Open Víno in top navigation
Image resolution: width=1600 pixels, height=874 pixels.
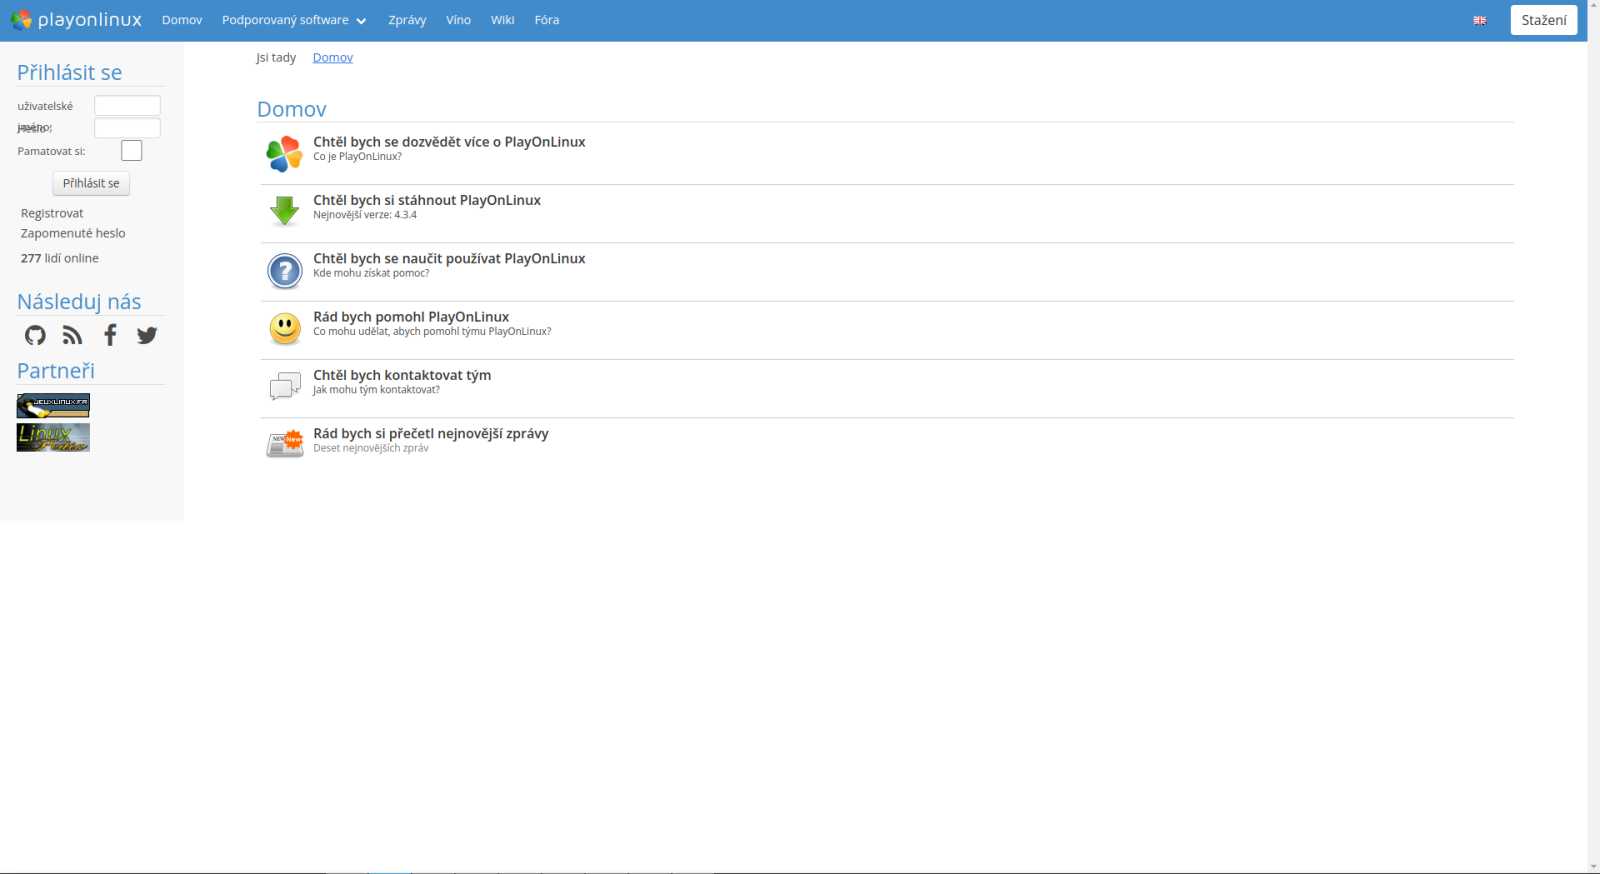[458, 20]
